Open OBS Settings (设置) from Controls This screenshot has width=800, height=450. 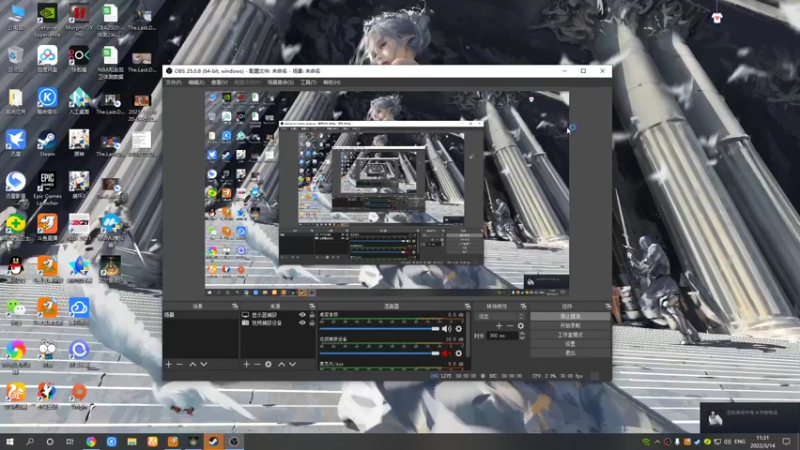570,344
